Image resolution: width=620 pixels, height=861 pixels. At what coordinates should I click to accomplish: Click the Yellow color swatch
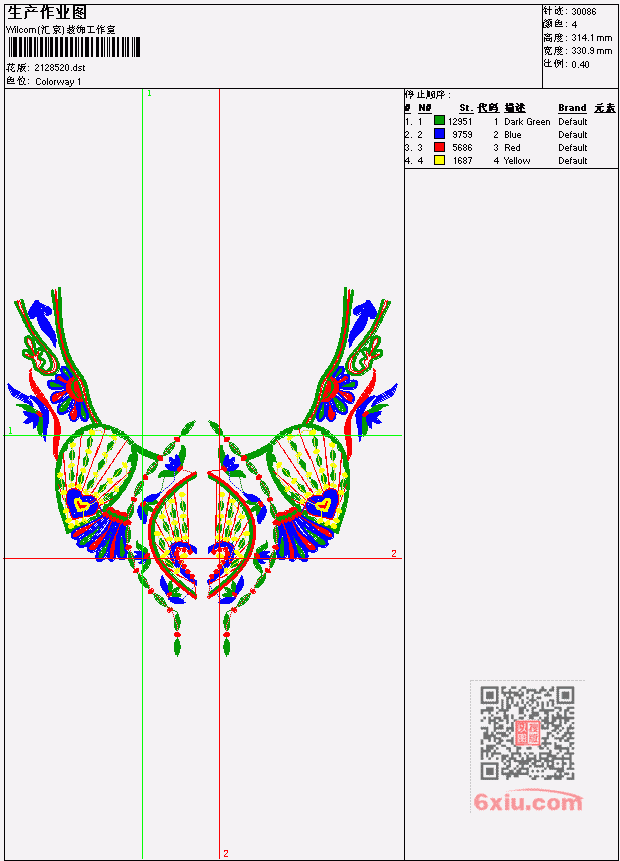point(439,160)
